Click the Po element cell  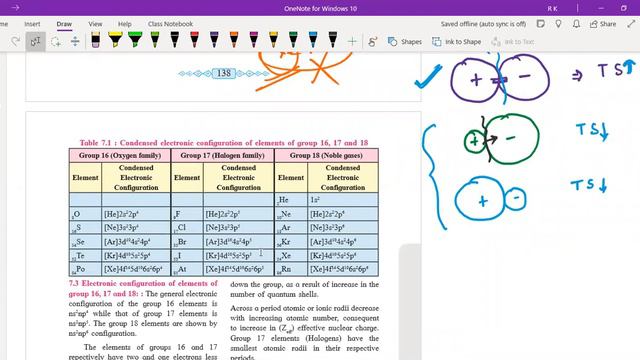85,269
